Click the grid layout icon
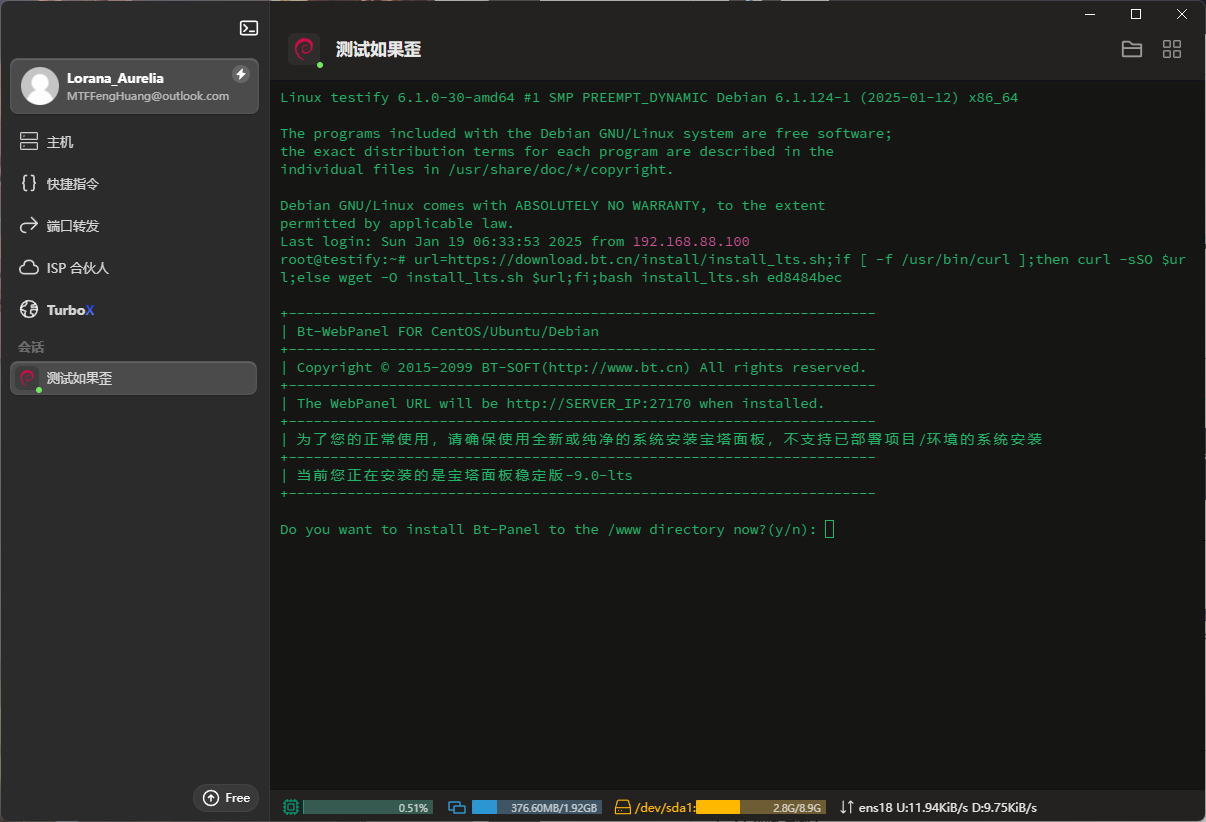Viewport: 1206px width, 822px height. point(1172,49)
